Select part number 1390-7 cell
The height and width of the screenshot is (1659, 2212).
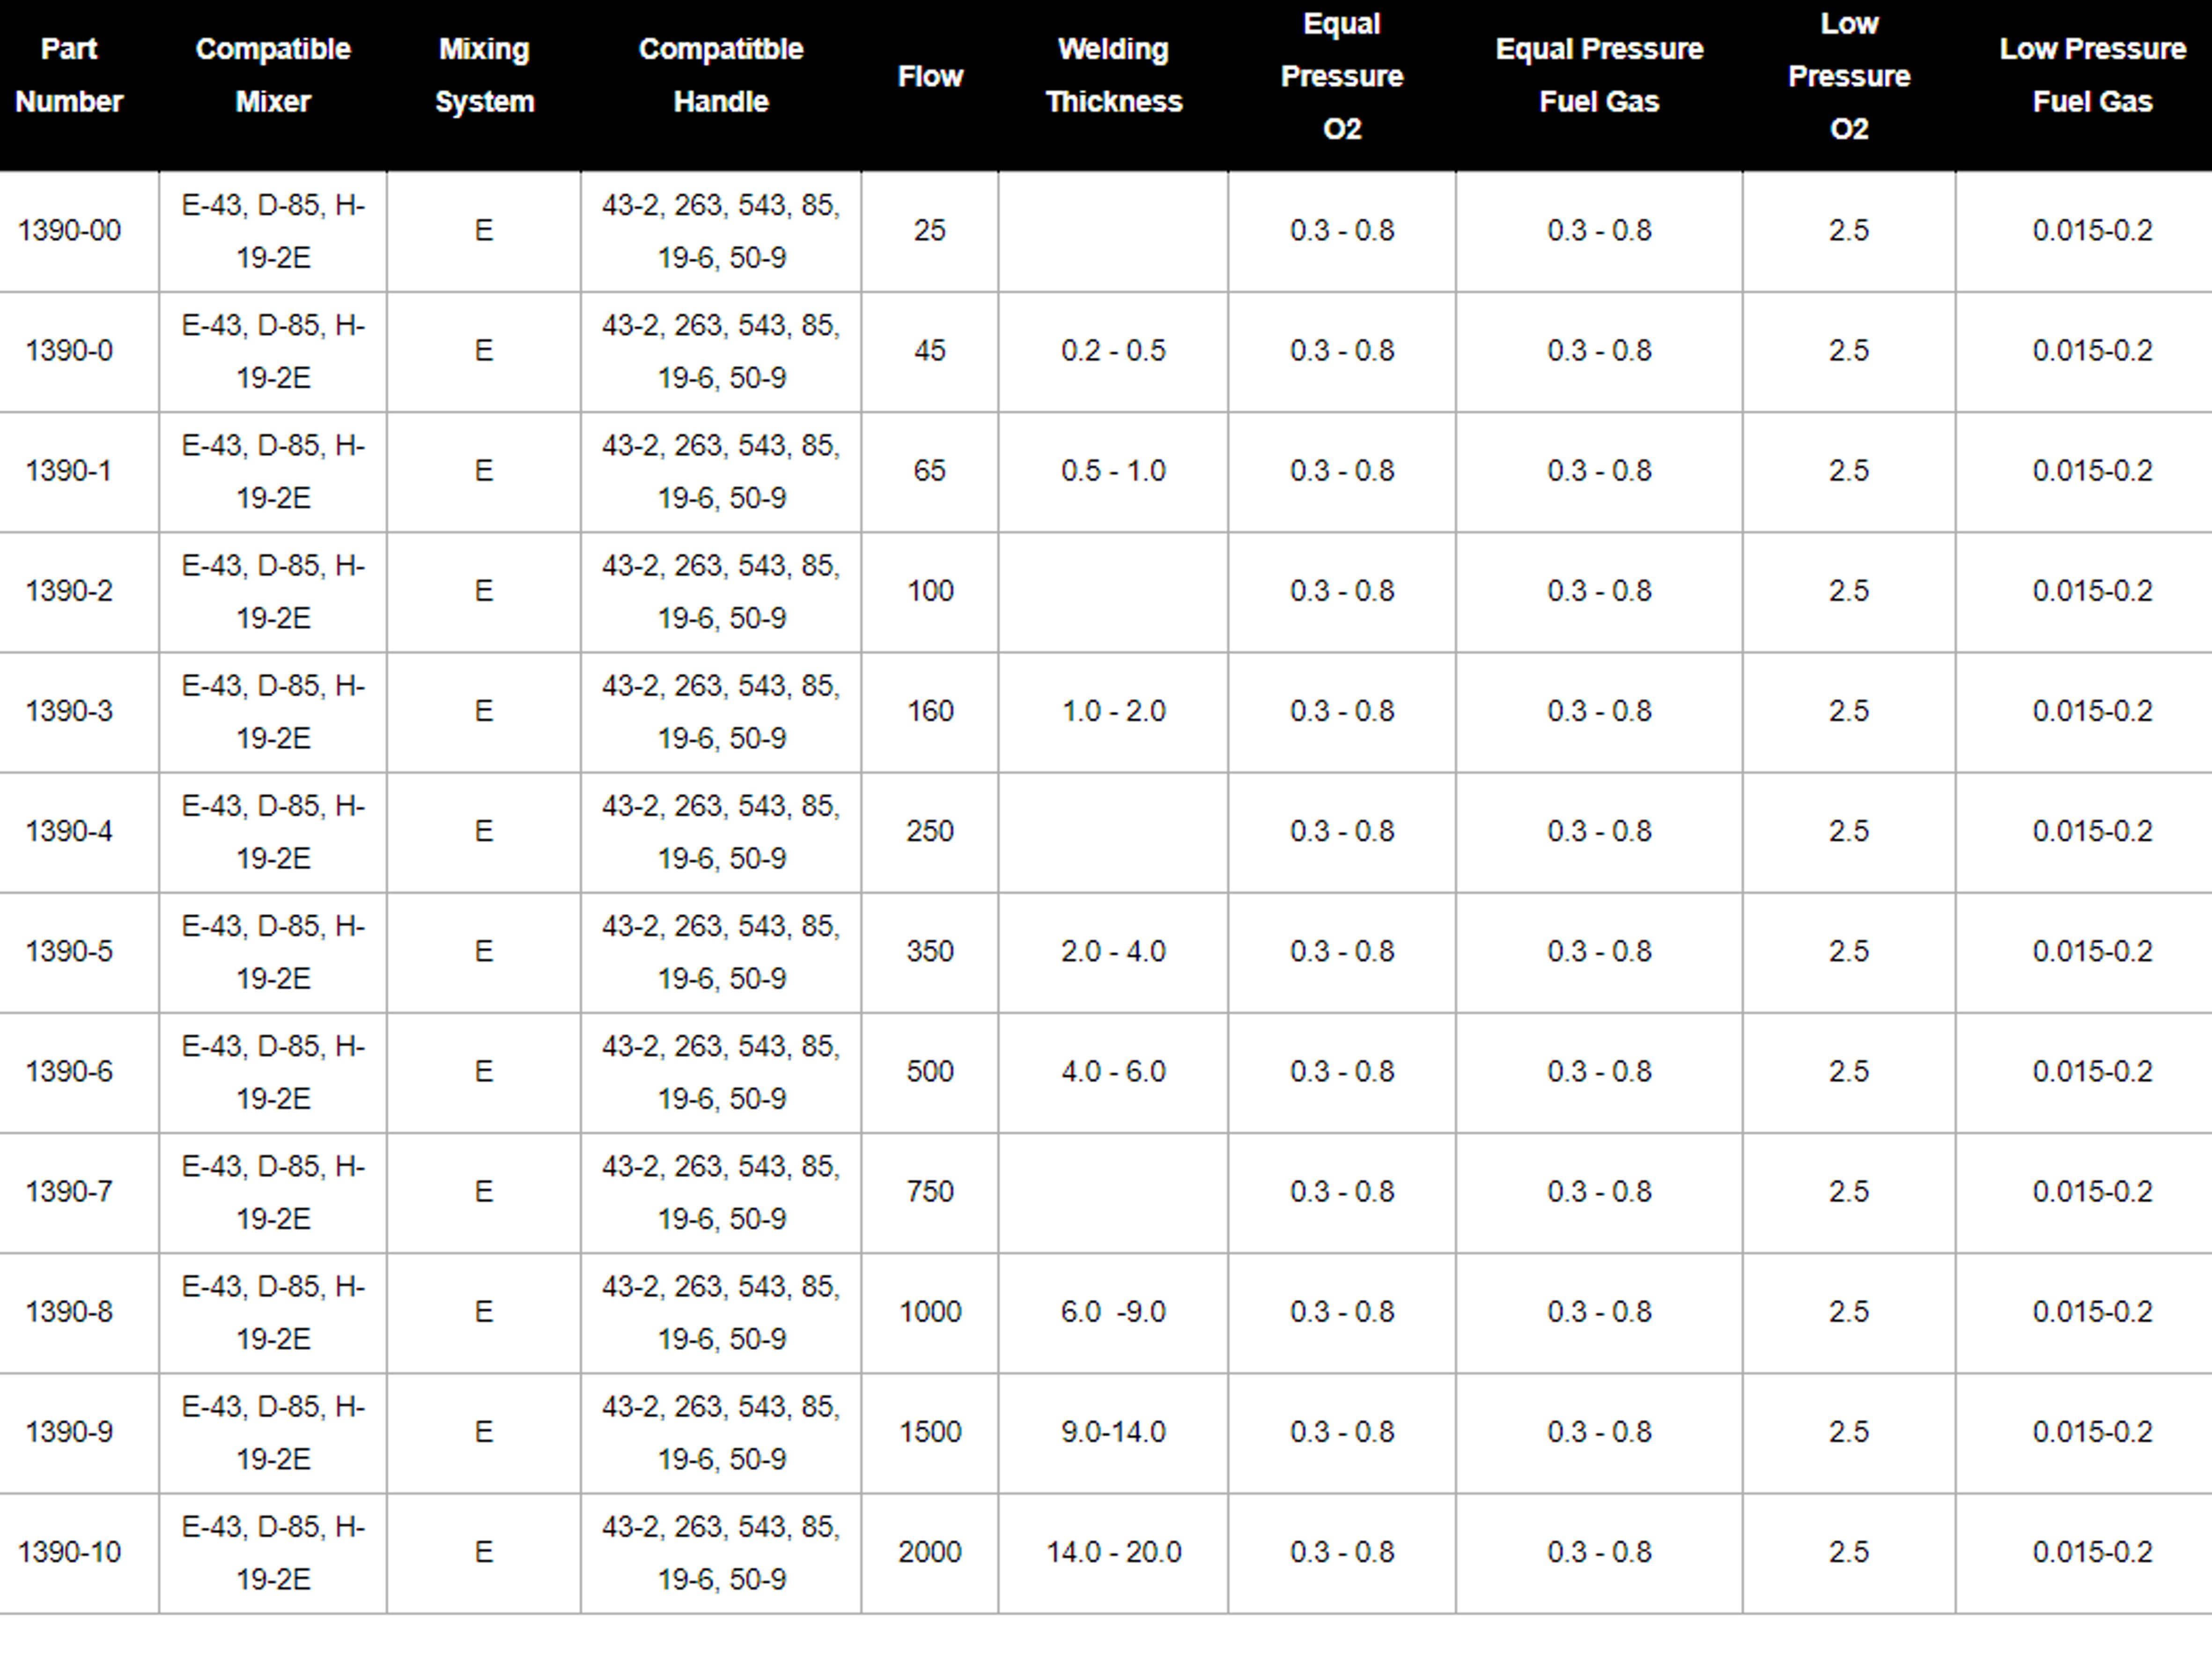pos(69,1192)
